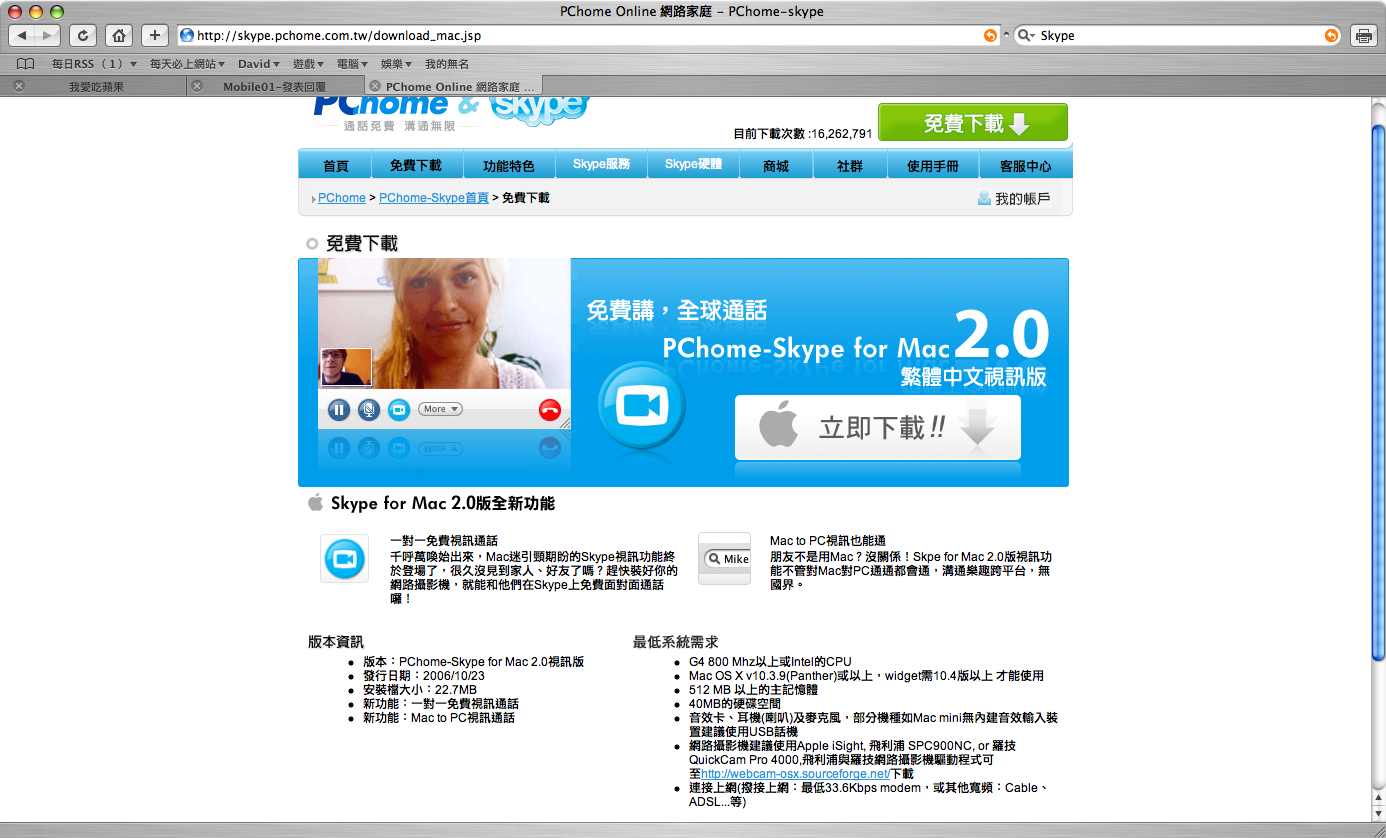Viewport: 1386px width, 838px height.
Task: Click into the Skype search field
Action: [1178, 35]
